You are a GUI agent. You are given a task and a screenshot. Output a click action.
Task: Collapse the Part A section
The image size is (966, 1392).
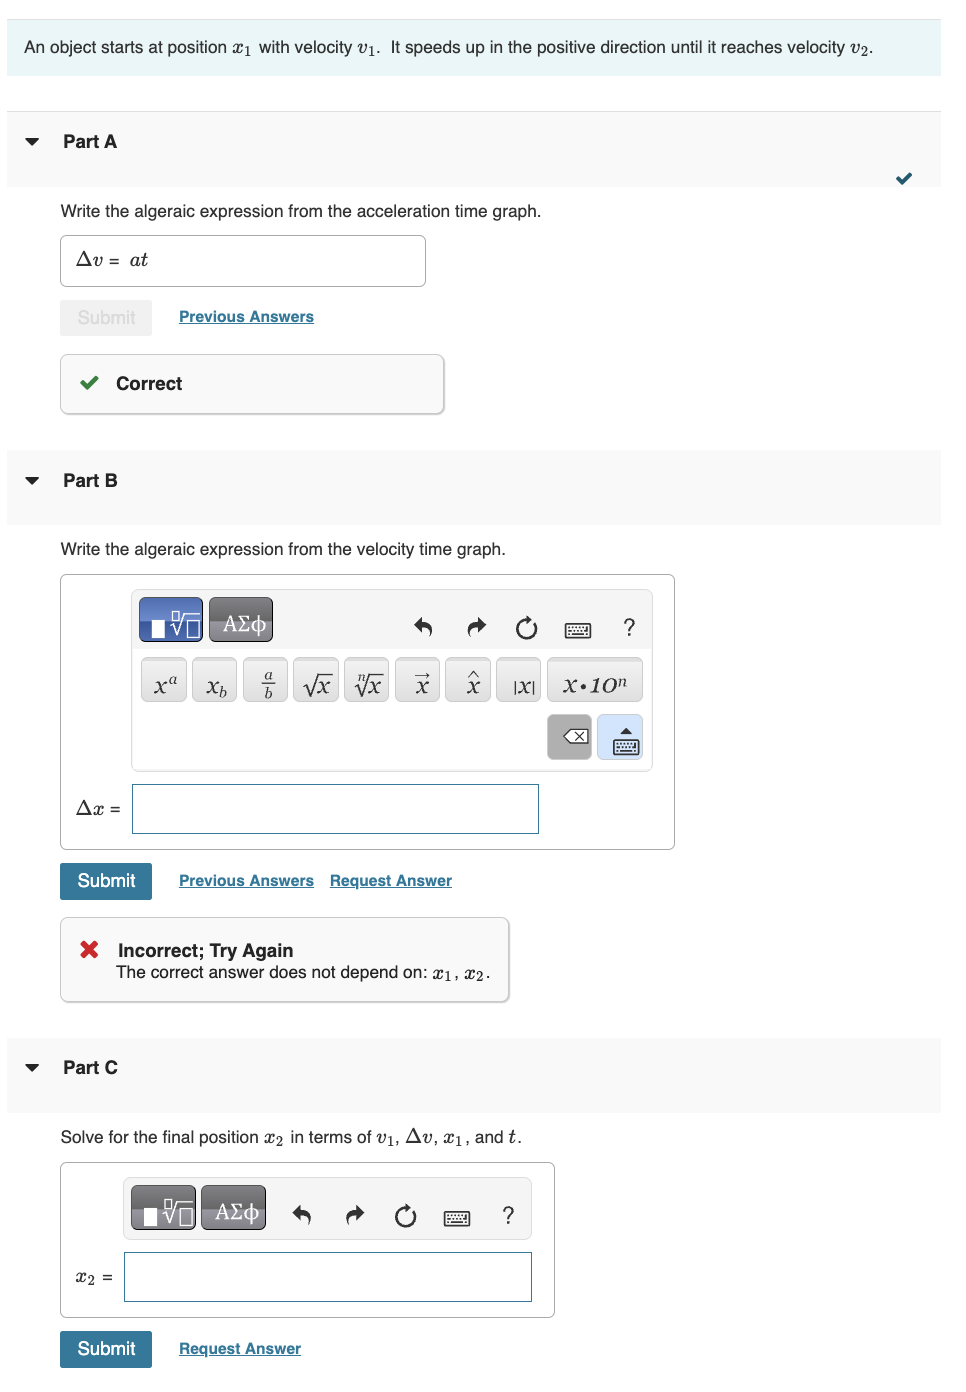[x=31, y=141]
